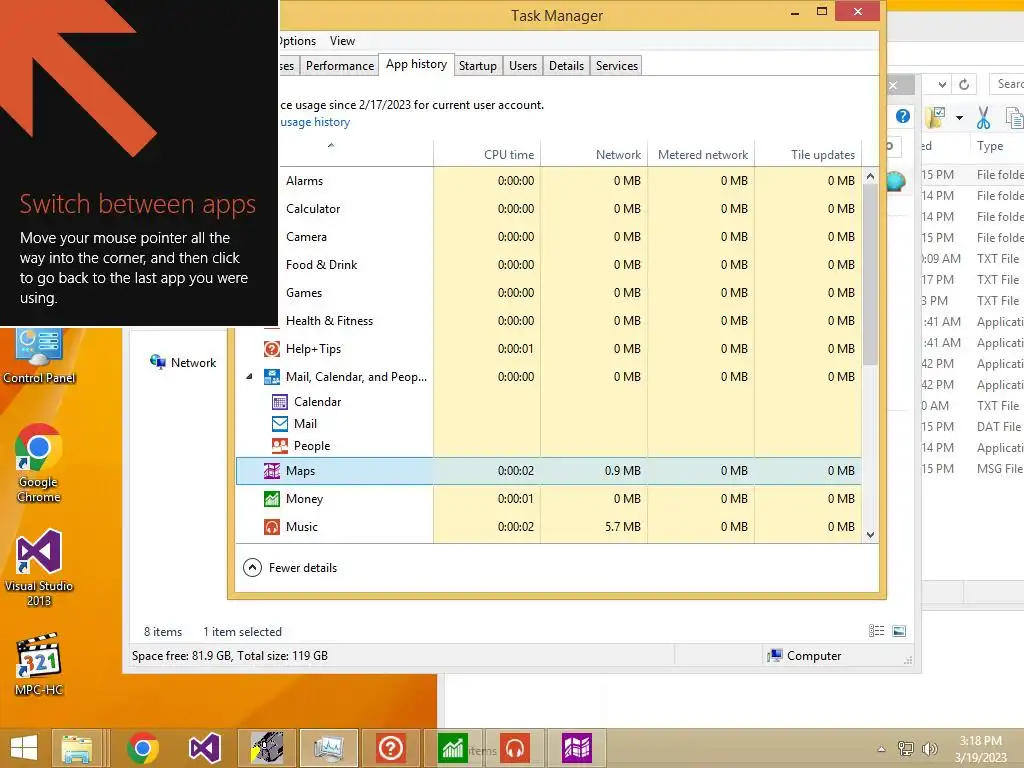Switch to Money app on the taskbar
The width and height of the screenshot is (1024, 768).
453,748
